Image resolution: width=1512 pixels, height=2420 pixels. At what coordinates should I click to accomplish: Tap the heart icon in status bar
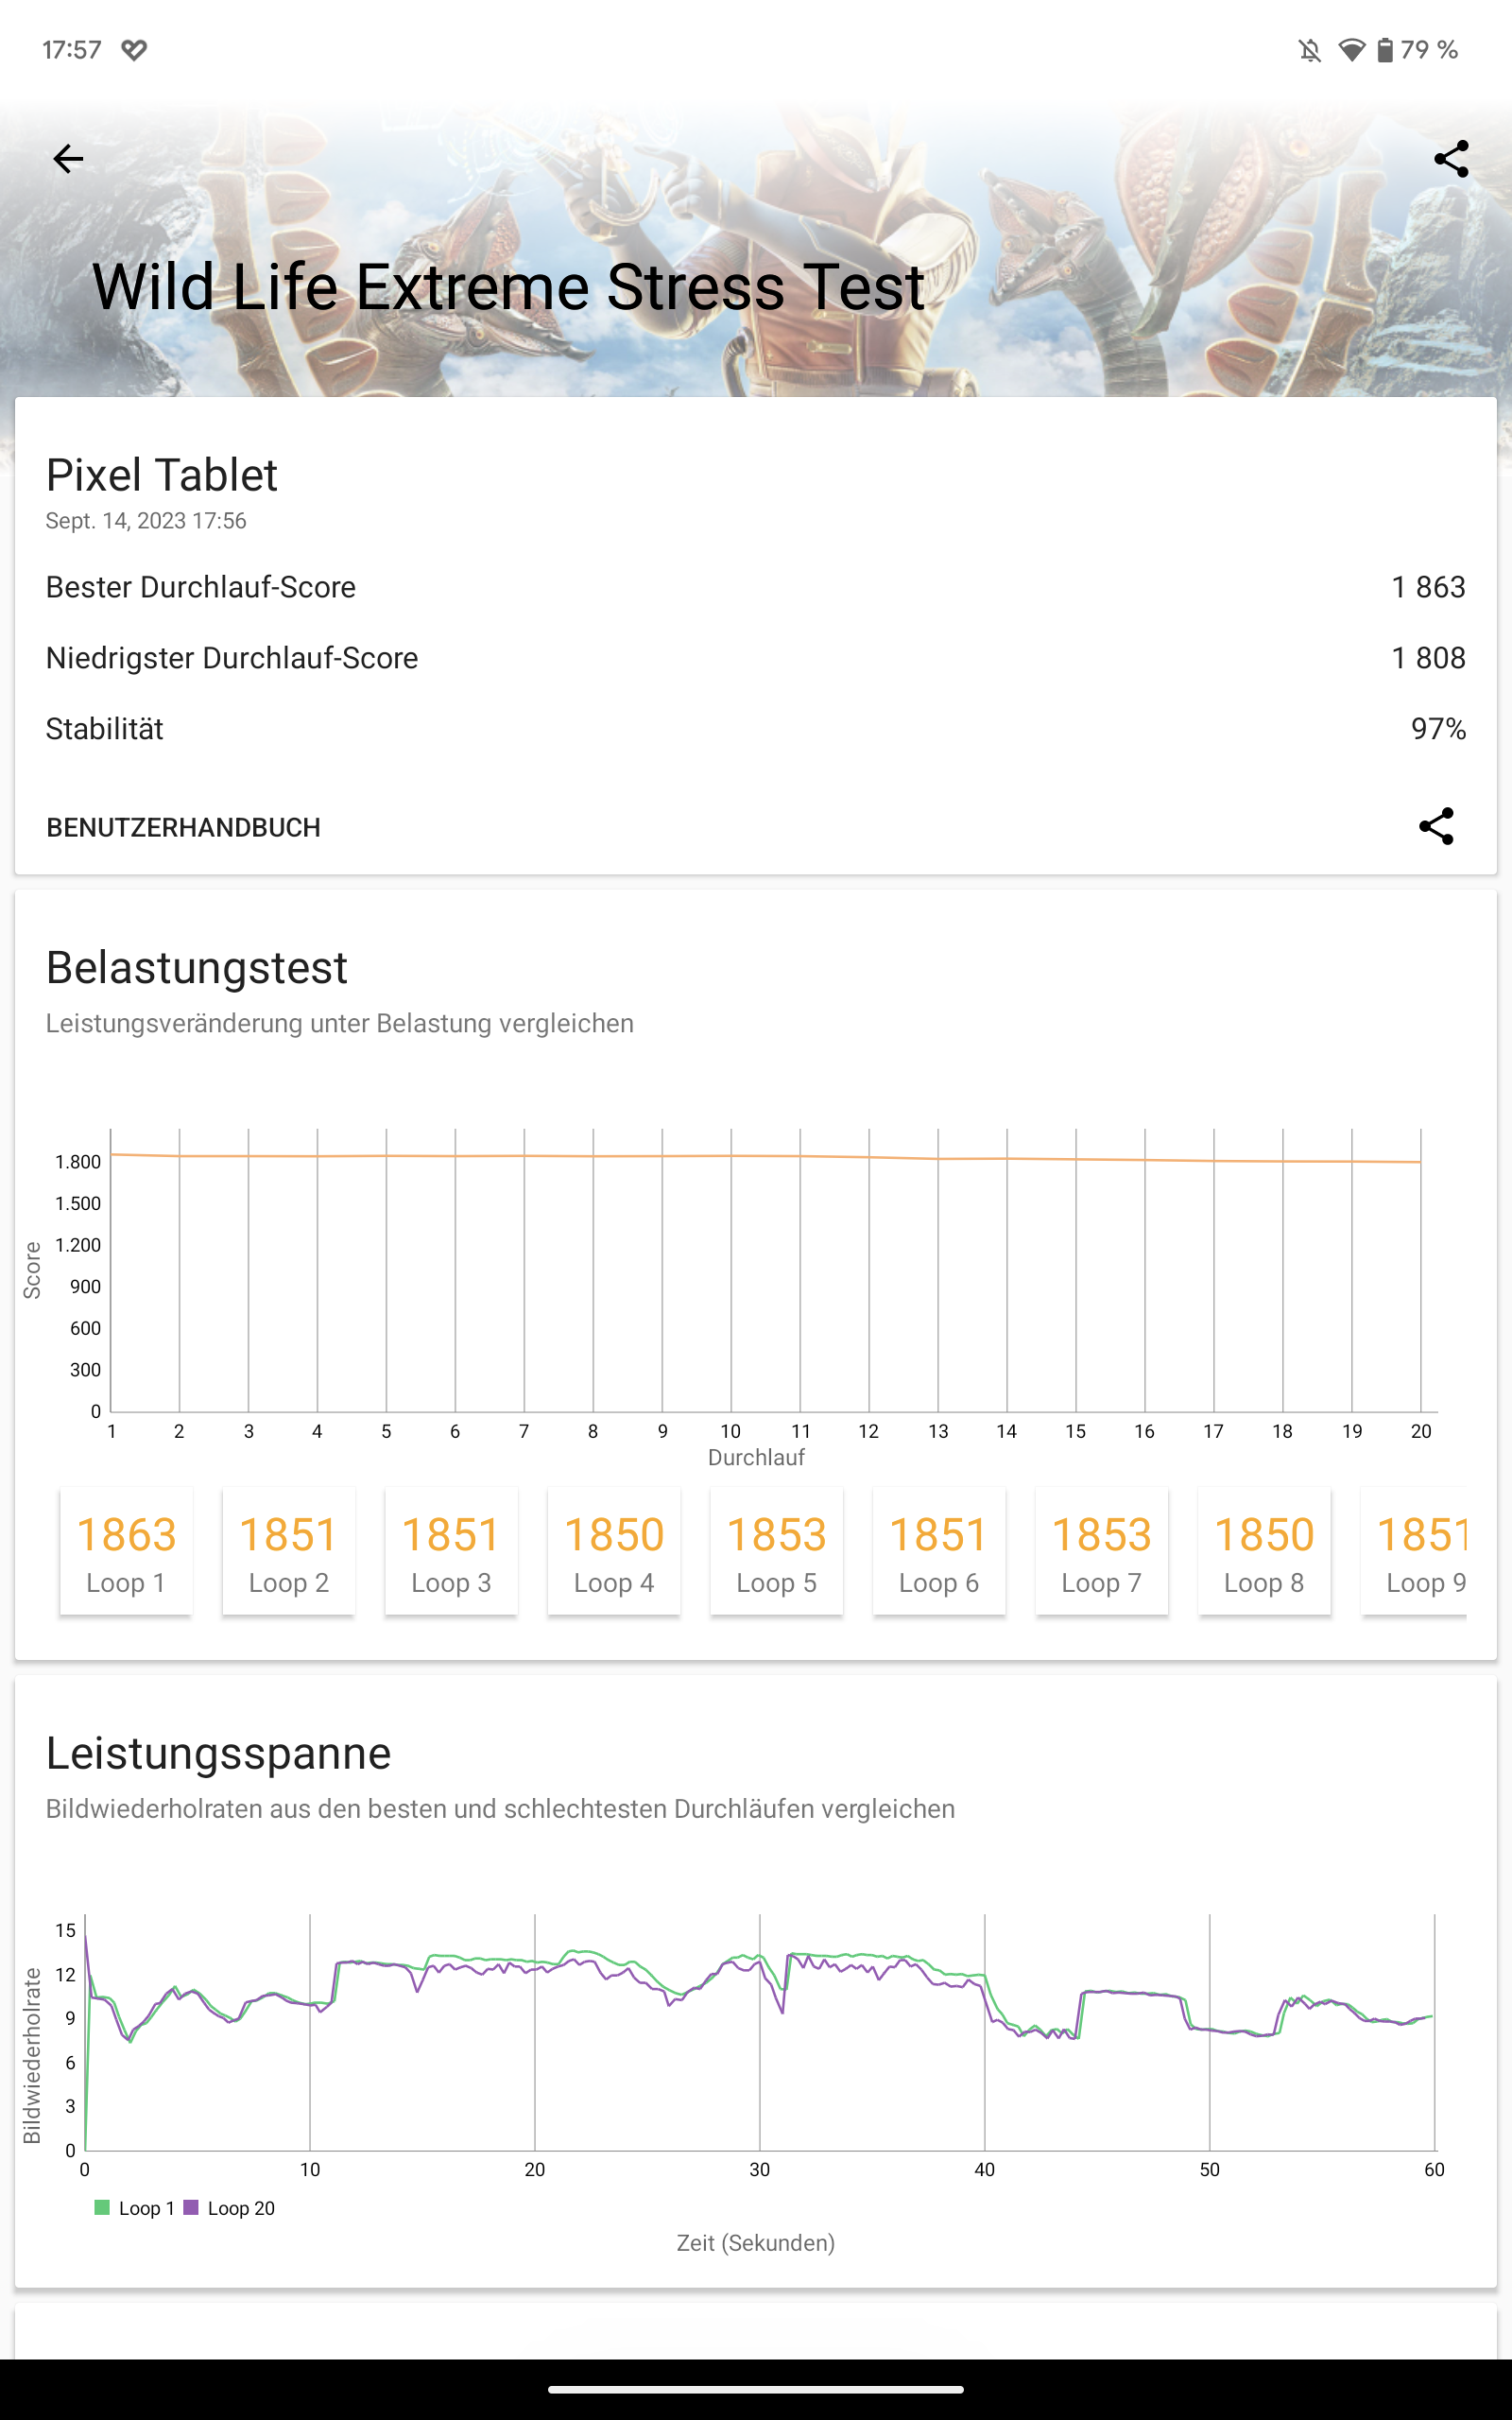134,50
